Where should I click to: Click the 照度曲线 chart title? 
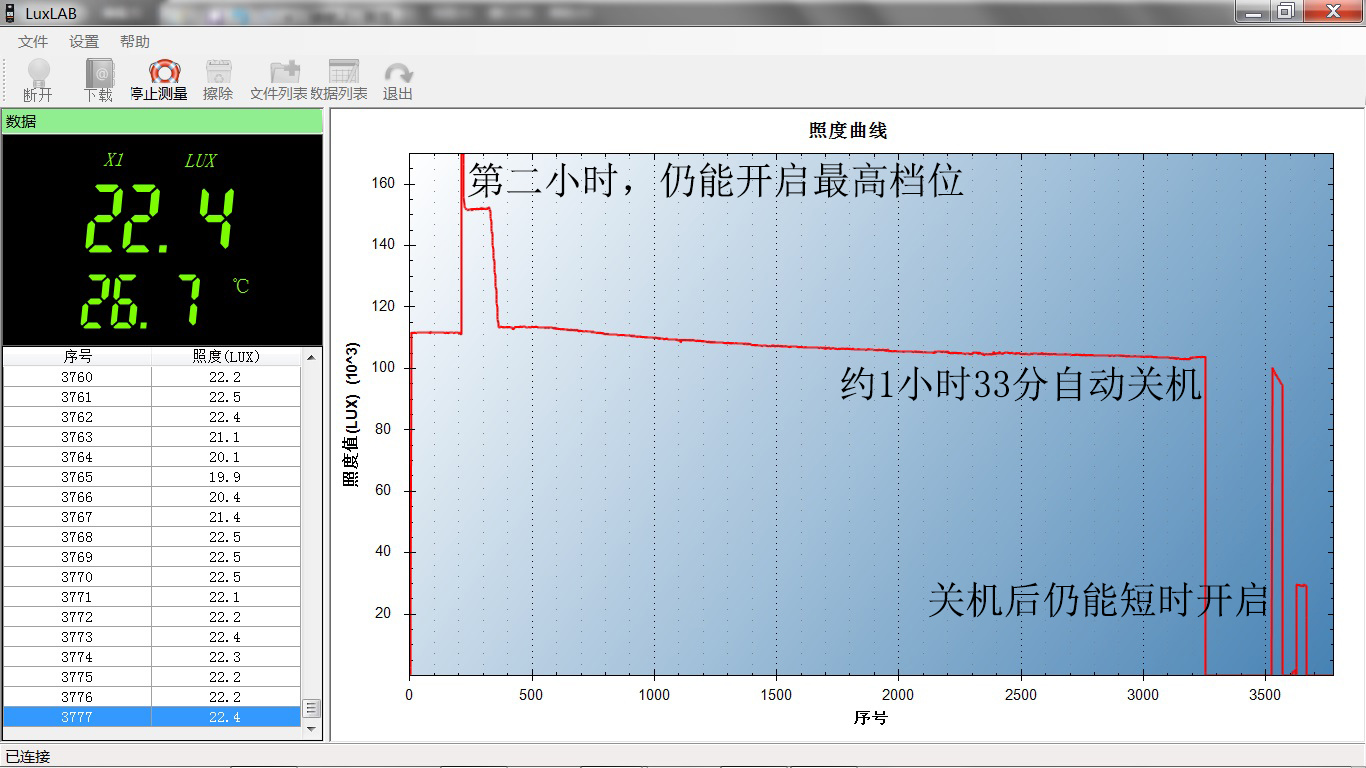point(848,129)
